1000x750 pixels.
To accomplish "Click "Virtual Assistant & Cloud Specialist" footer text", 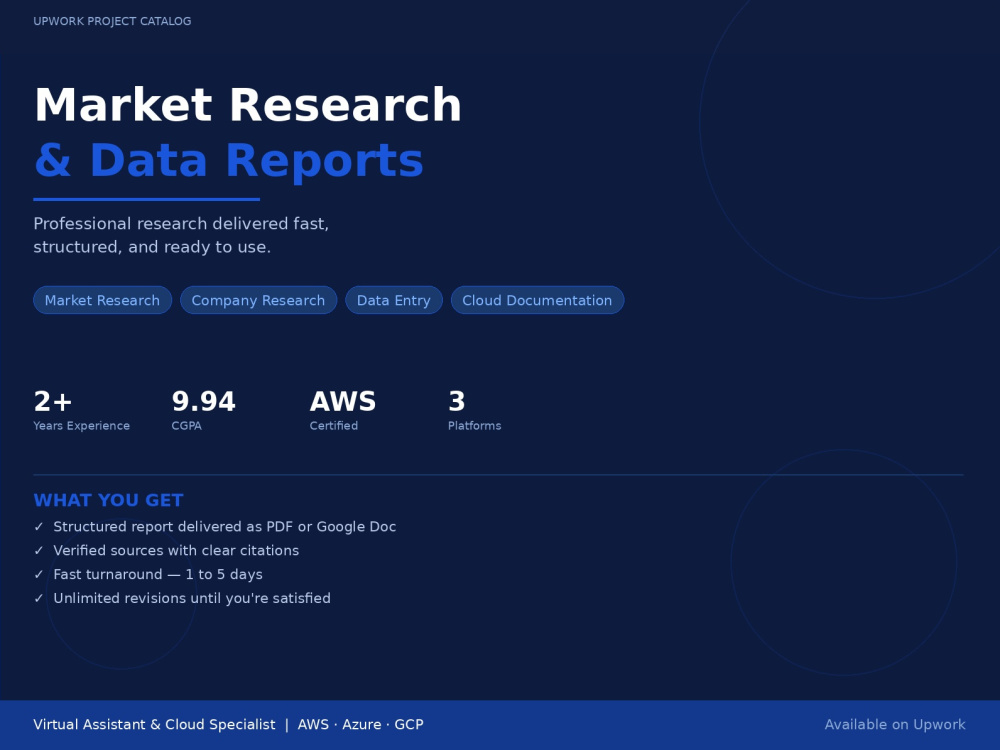I will (x=154, y=724).
